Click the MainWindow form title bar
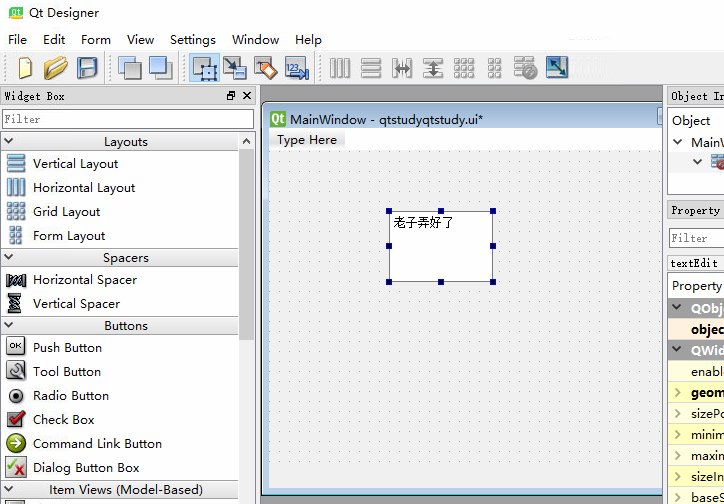724x504 pixels. (462, 120)
